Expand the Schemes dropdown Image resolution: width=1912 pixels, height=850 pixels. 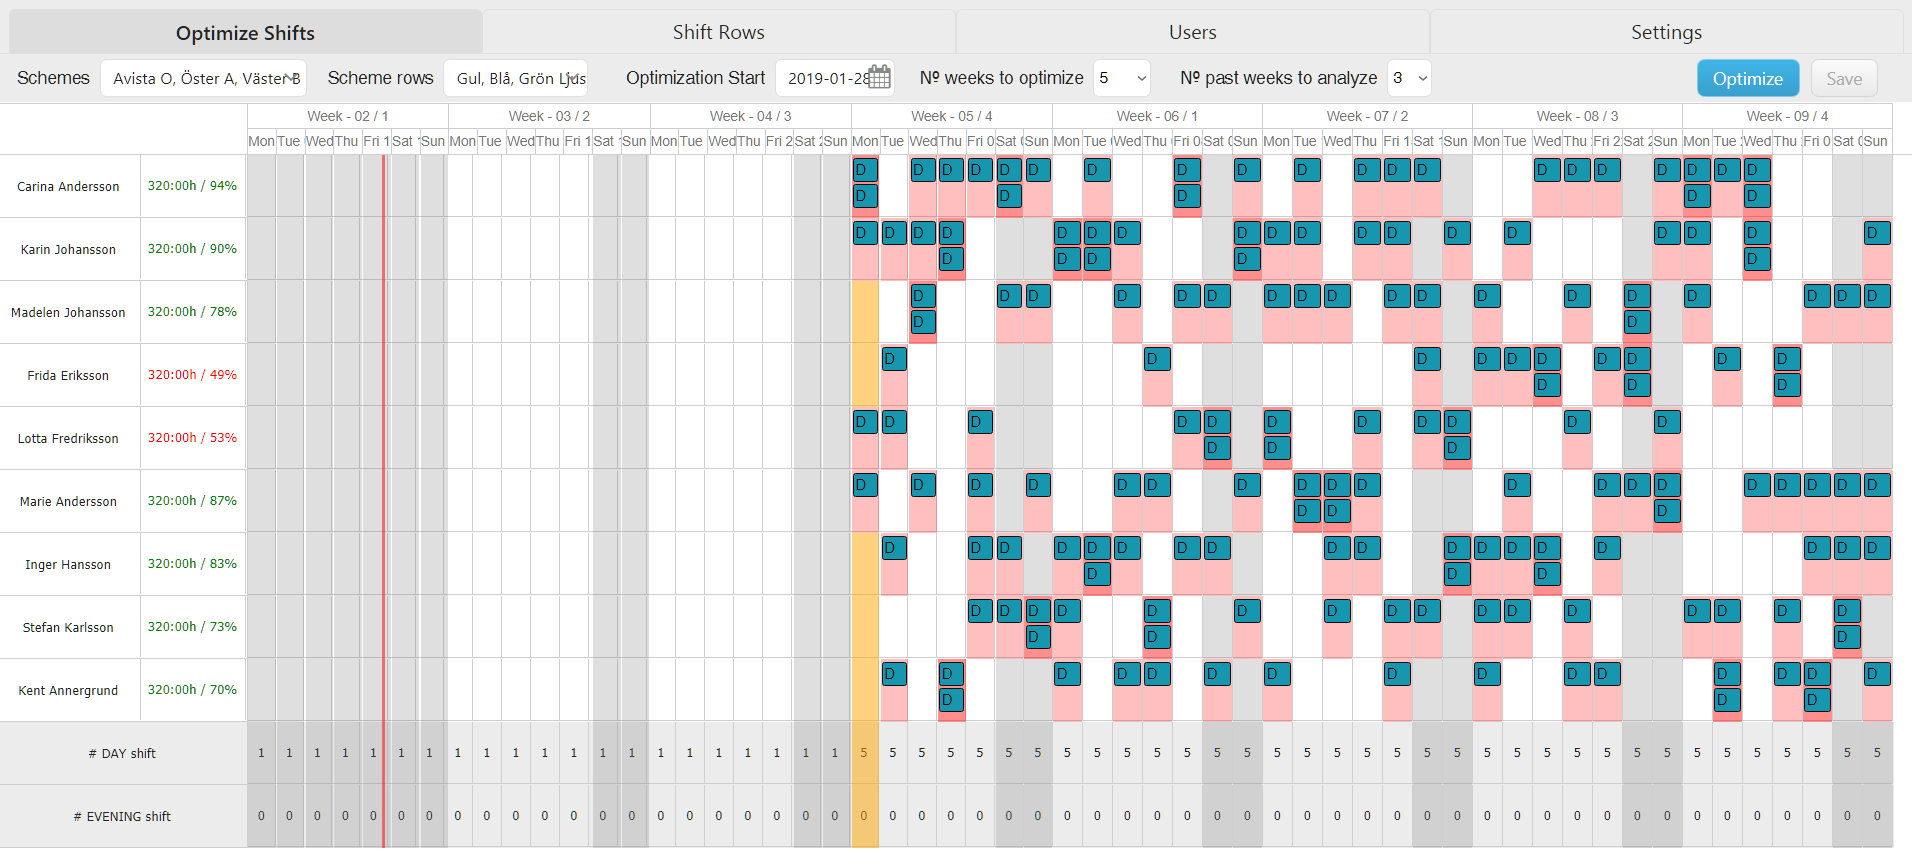click(x=203, y=78)
